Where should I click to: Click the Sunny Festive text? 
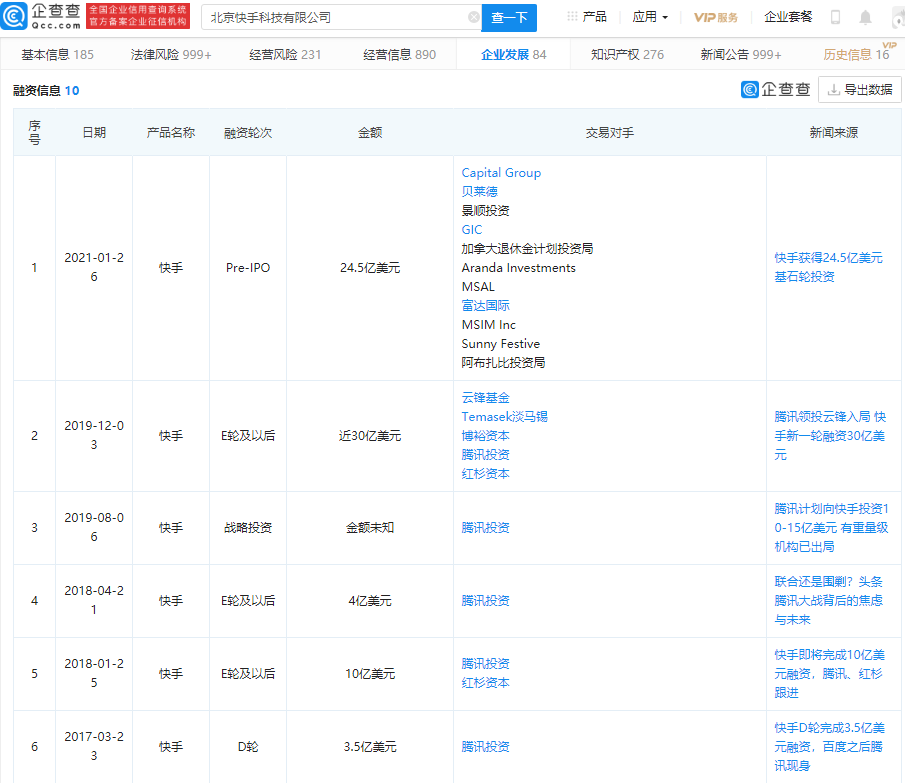[500, 344]
